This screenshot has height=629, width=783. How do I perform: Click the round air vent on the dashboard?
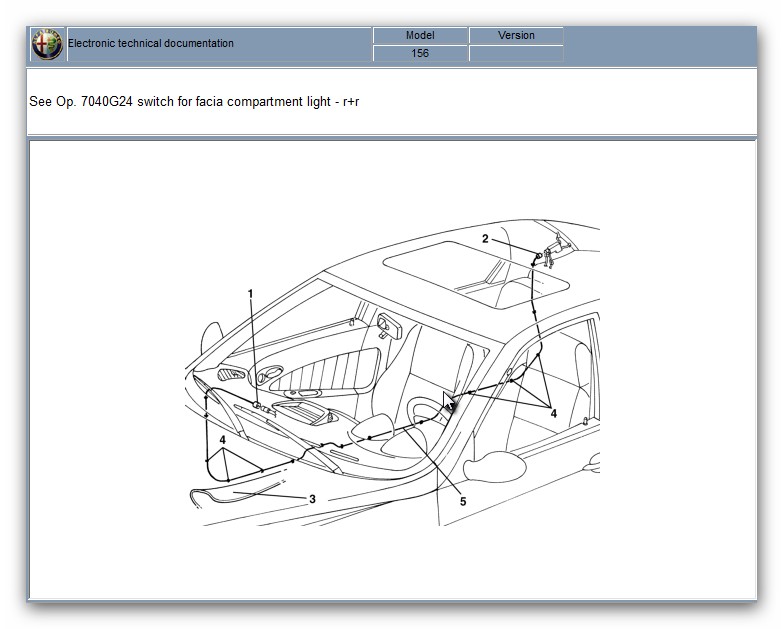pos(270,377)
